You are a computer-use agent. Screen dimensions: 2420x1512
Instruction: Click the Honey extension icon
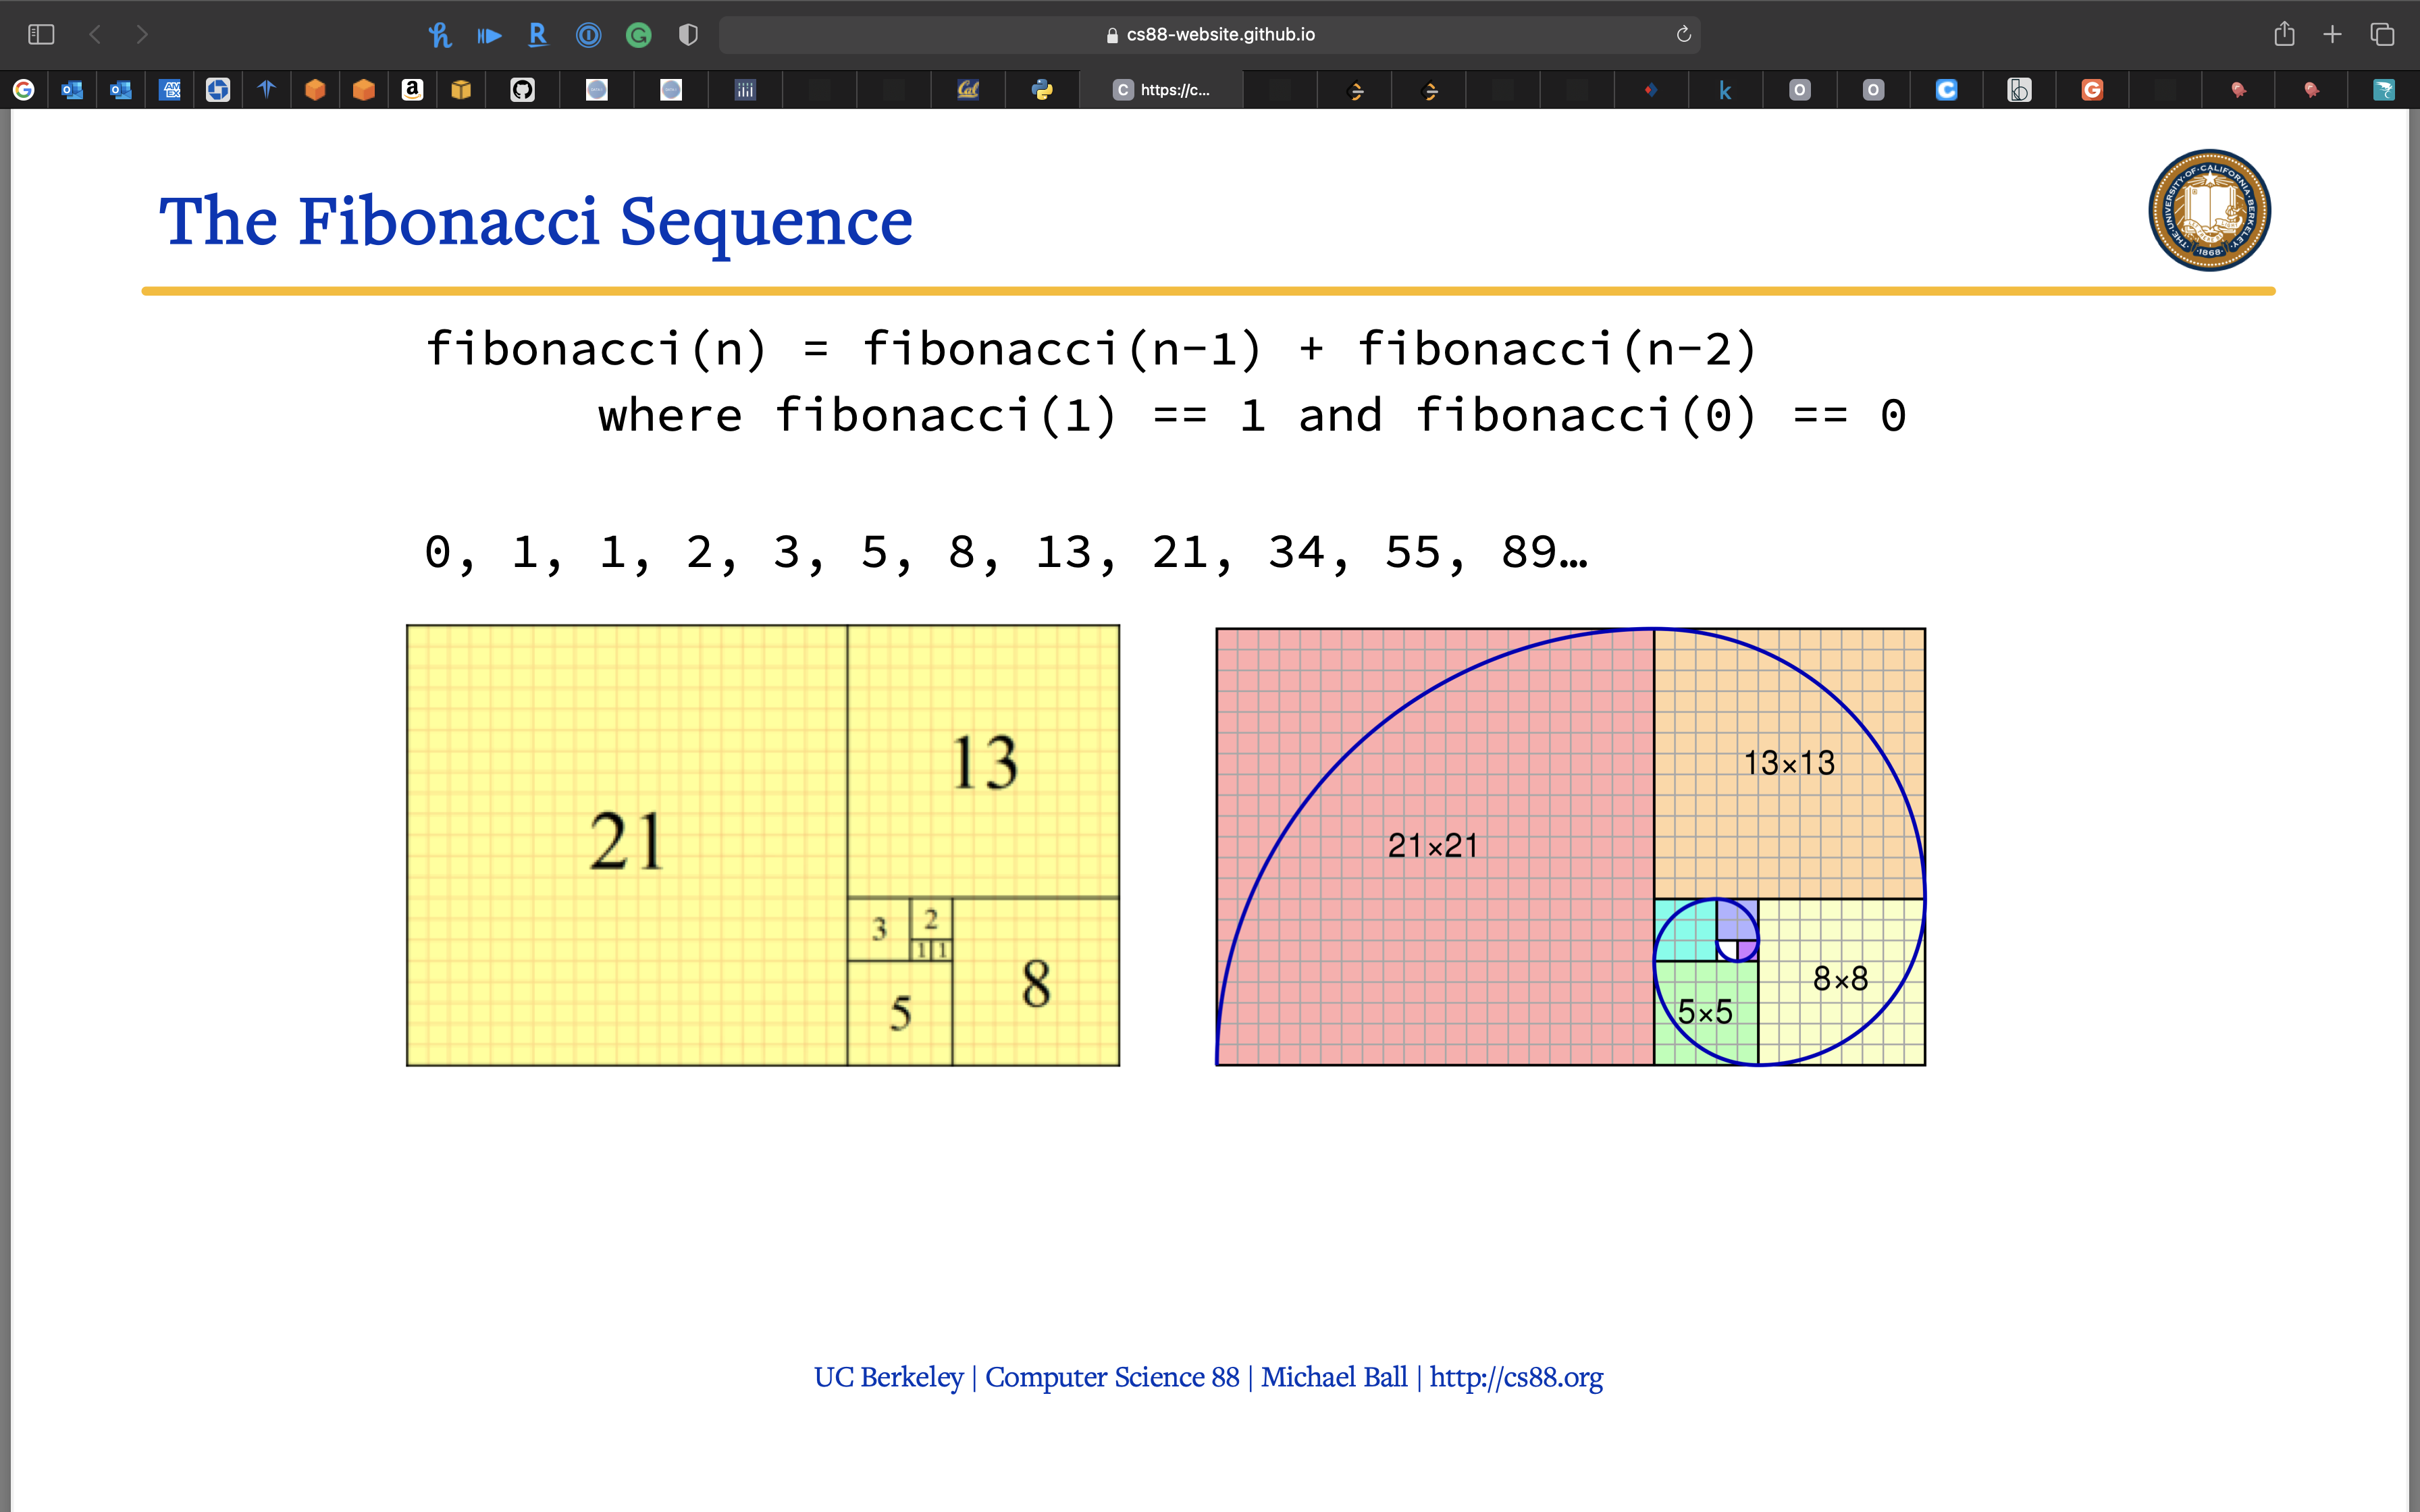[x=440, y=35]
